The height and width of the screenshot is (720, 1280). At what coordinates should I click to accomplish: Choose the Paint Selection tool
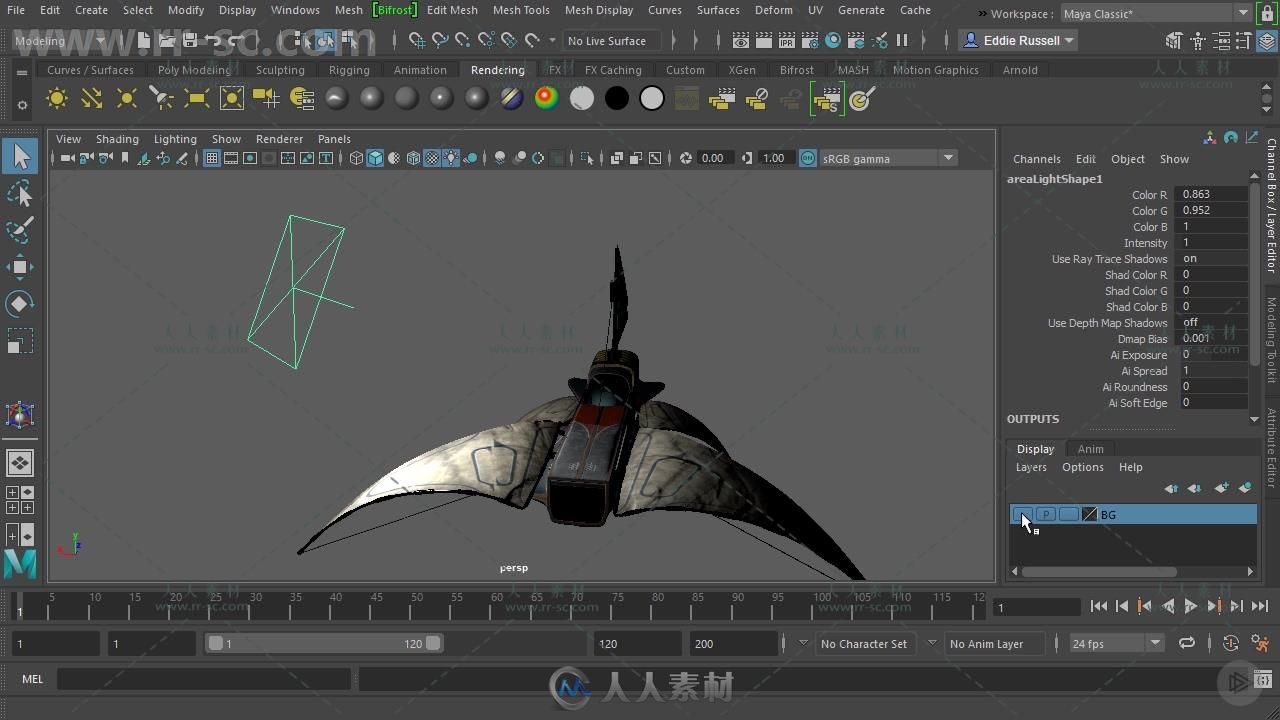click(x=20, y=230)
